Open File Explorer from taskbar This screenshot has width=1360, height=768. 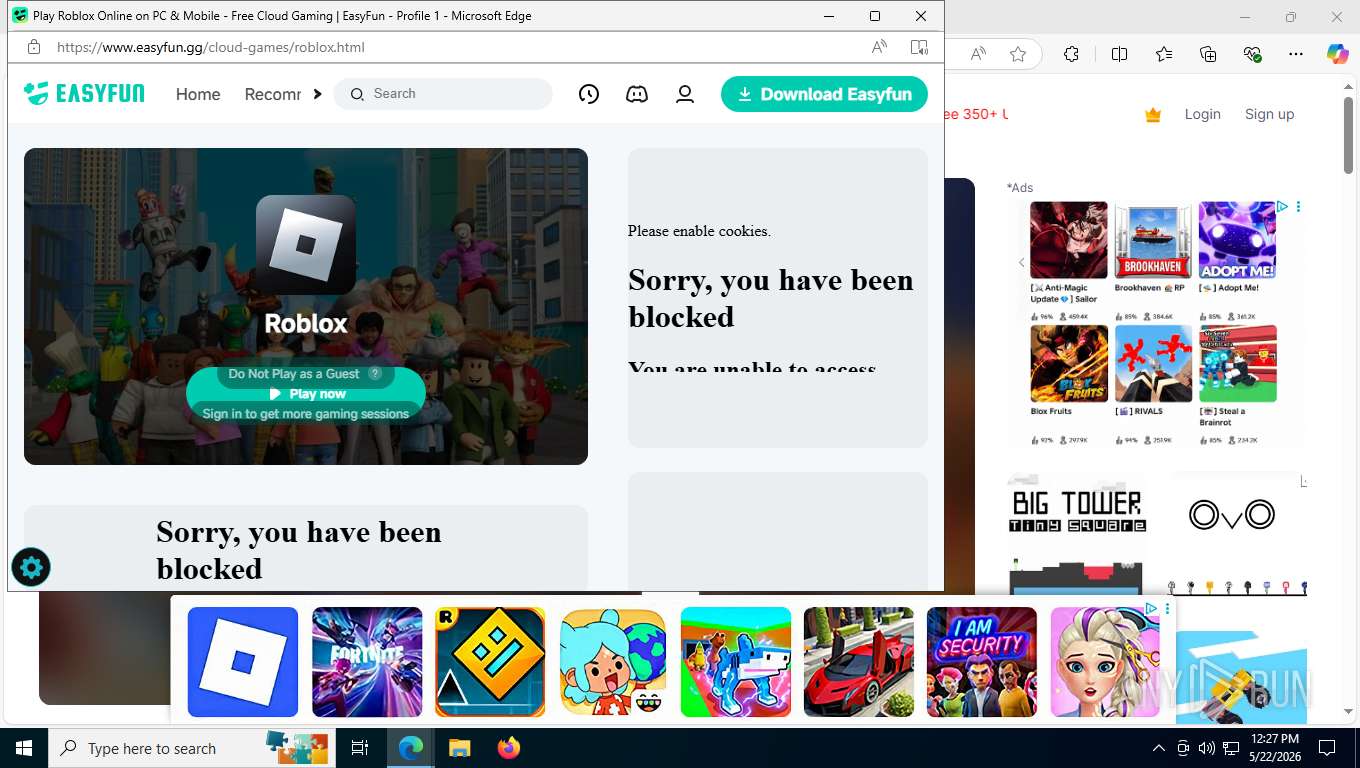point(459,748)
